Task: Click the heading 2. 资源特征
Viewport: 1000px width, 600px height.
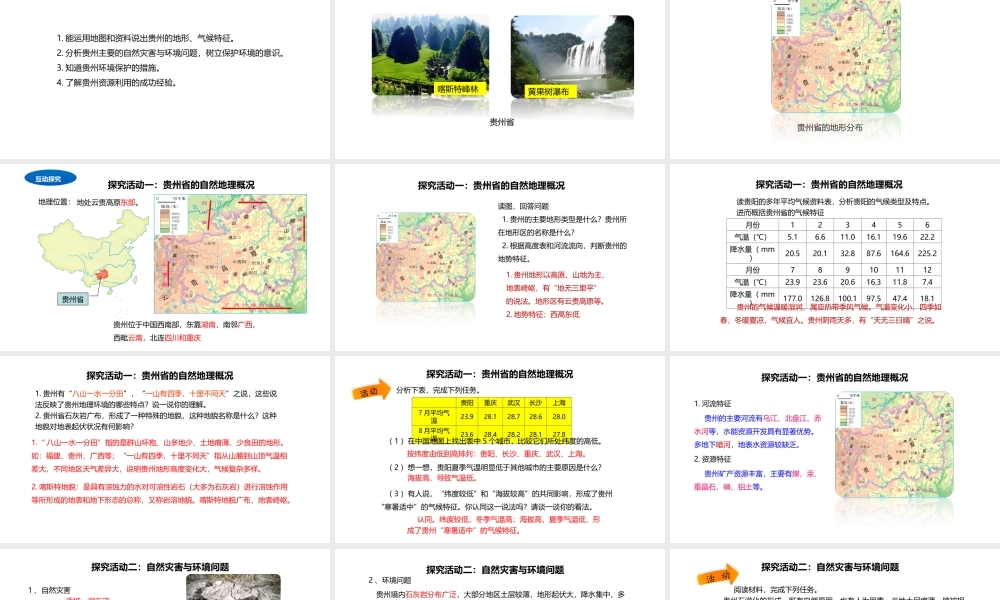Action: [712, 459]
